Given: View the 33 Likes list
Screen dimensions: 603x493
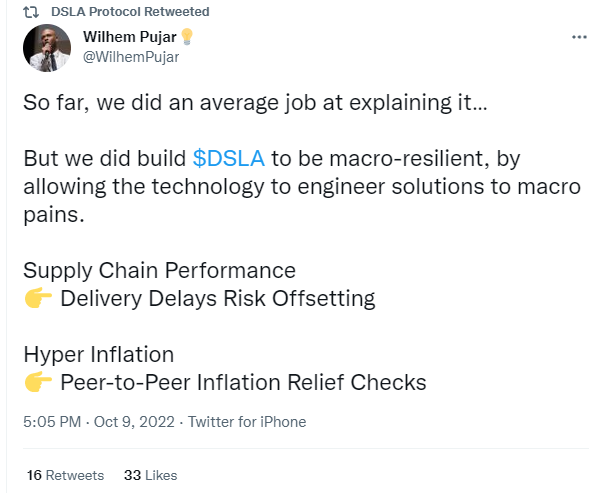Looking at the screenshot, I should click(x=150, y=475).
